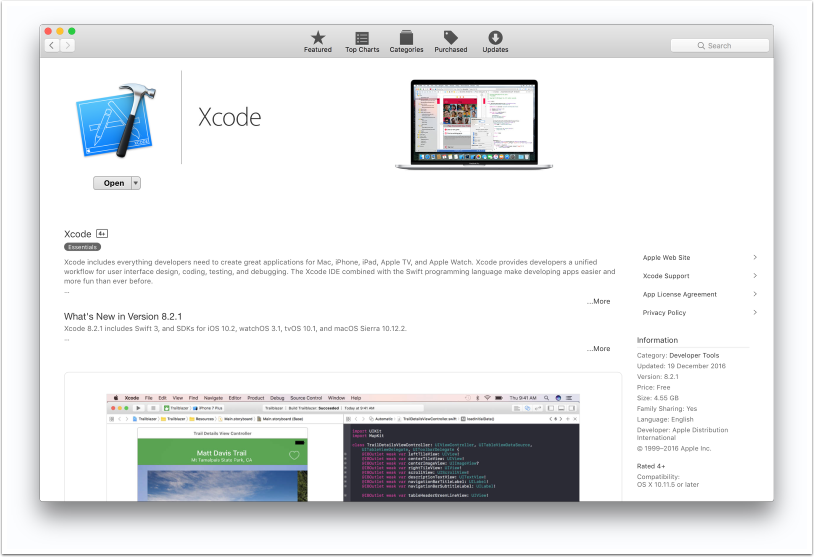This screenshot has width=814, height=557.
Task: Open the Featured tab star icon
Action: click(x=318, y=38)
